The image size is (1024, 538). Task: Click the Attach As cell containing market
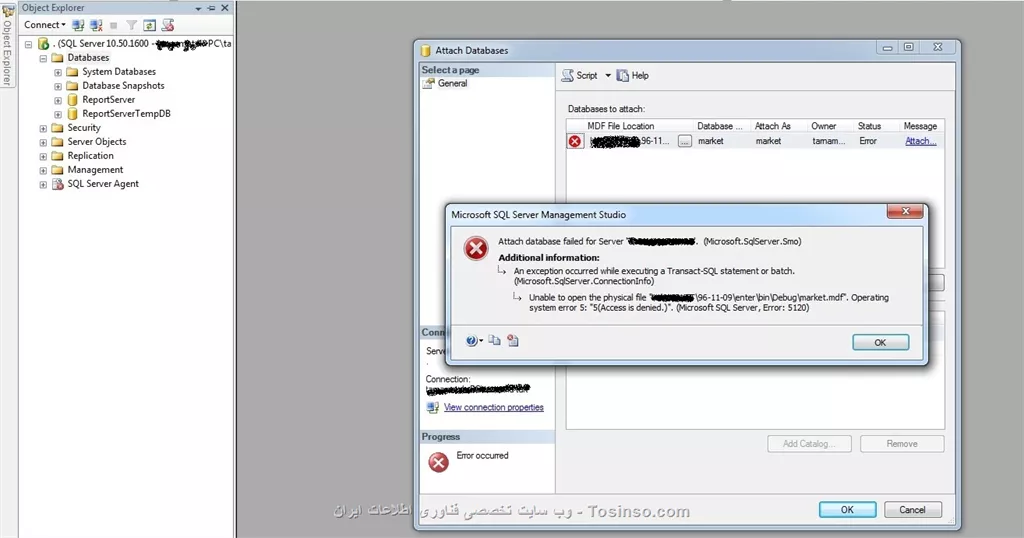[768, 141]
